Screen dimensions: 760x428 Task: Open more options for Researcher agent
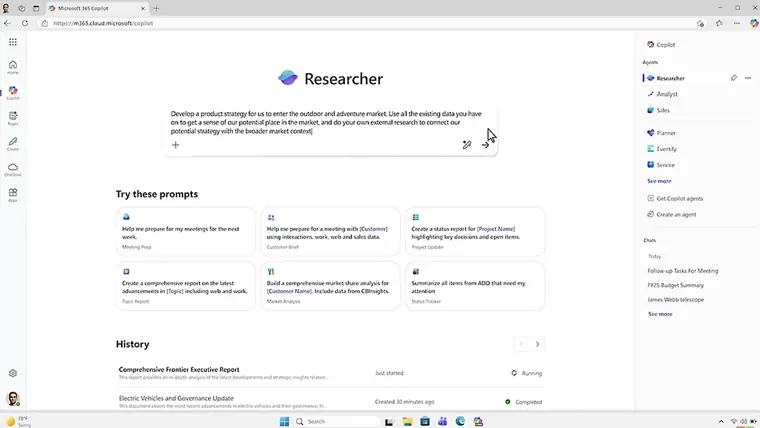pos(748,78)
